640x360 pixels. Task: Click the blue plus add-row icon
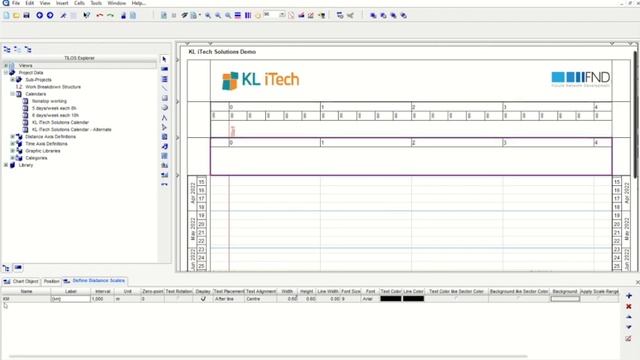pyautogui.click(x=629, y=296)
